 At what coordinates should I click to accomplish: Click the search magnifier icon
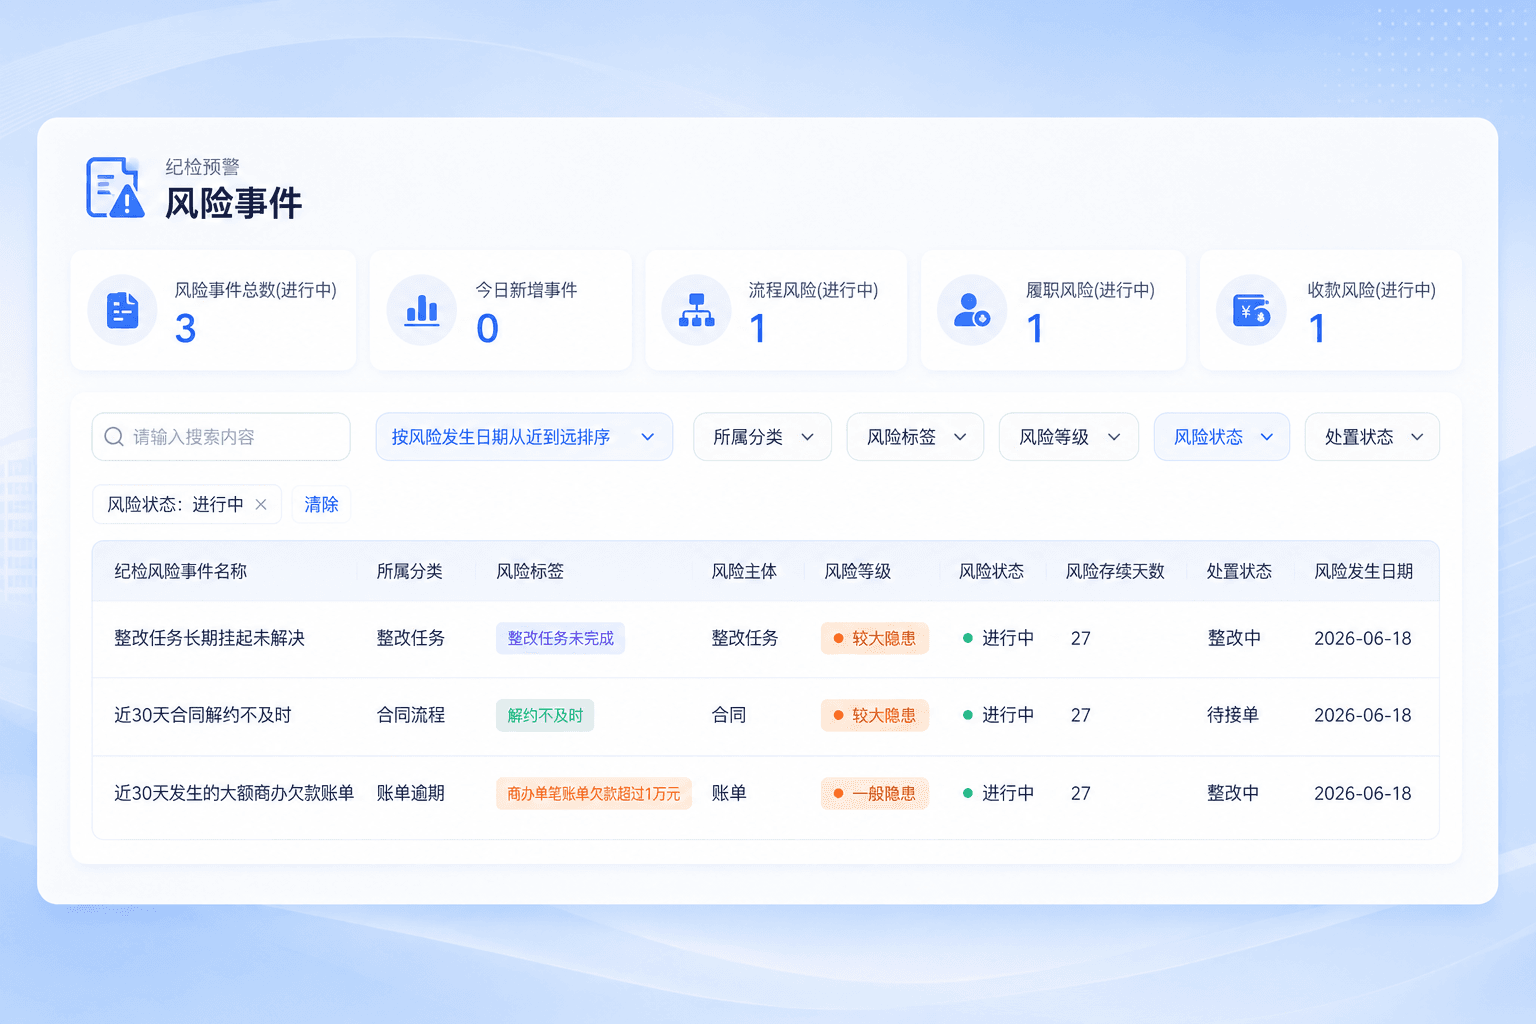[x=114, y=437]
